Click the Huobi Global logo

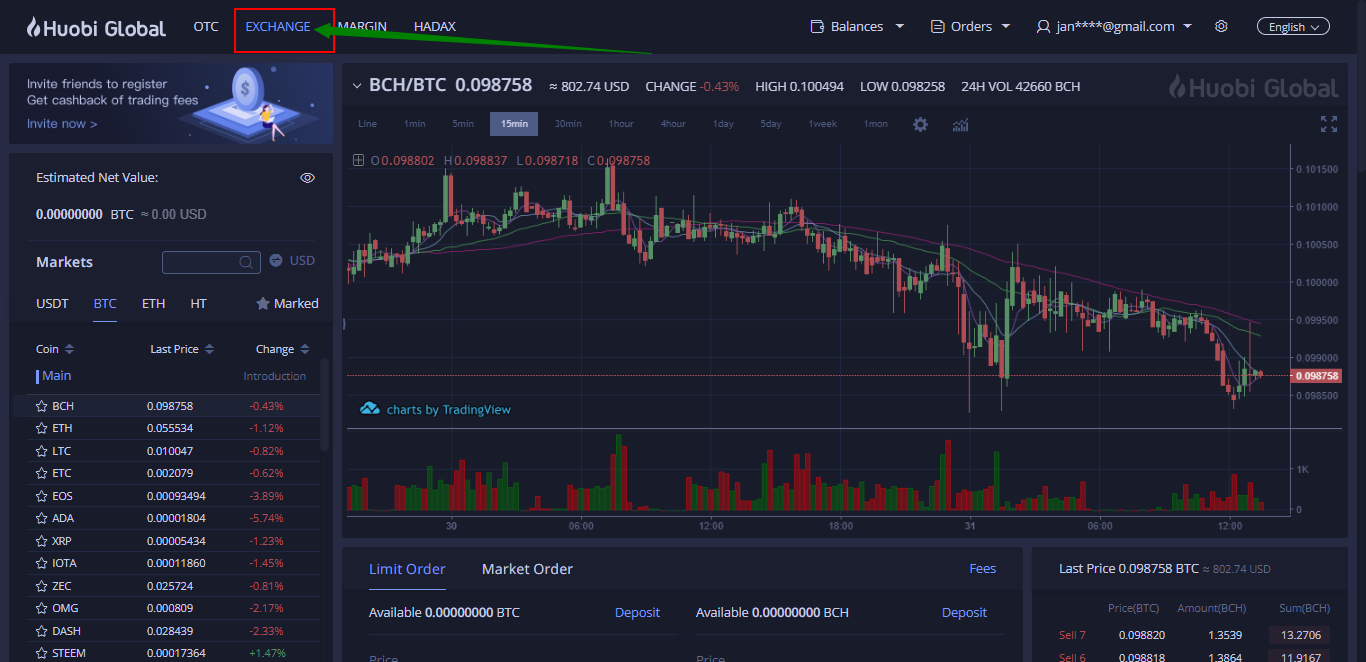(x=96, y=27)
